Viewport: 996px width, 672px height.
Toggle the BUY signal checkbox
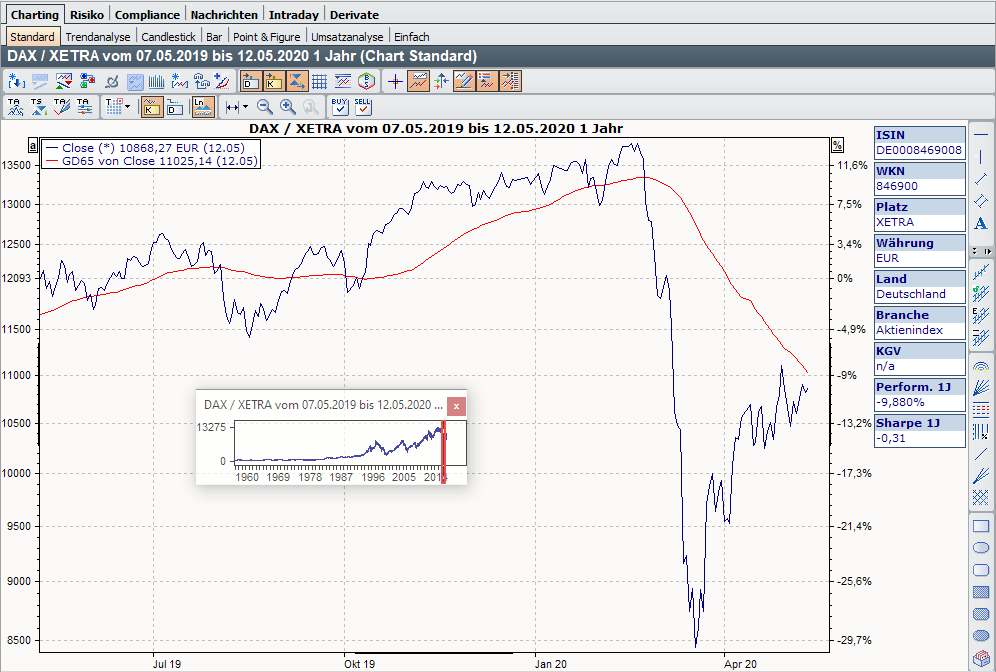pyautogui.click(x=339, y=106)
